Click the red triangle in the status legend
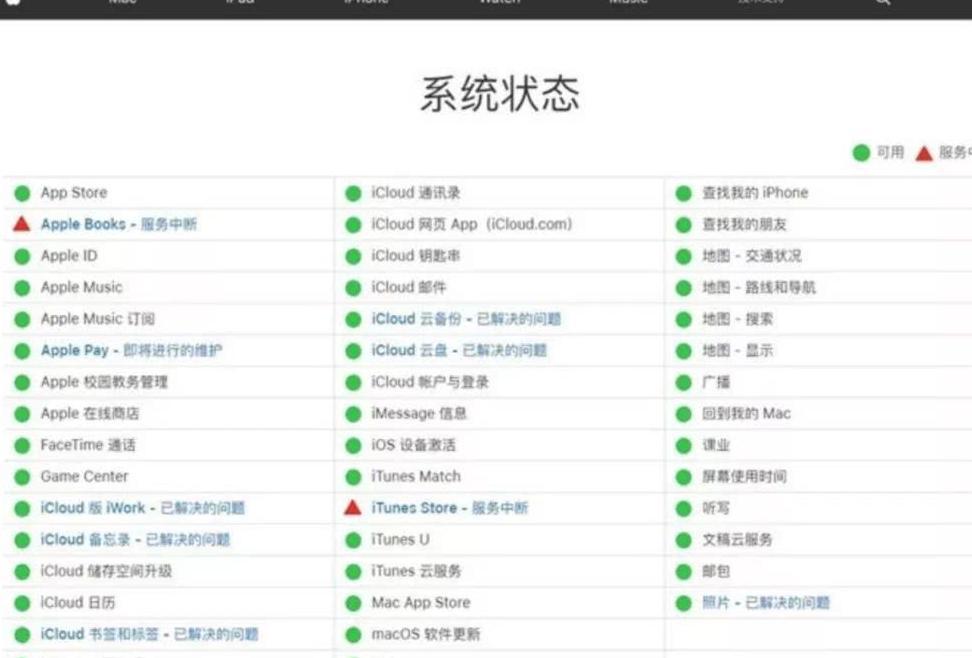This screenshot has width=972, height=658. [923, 153]
